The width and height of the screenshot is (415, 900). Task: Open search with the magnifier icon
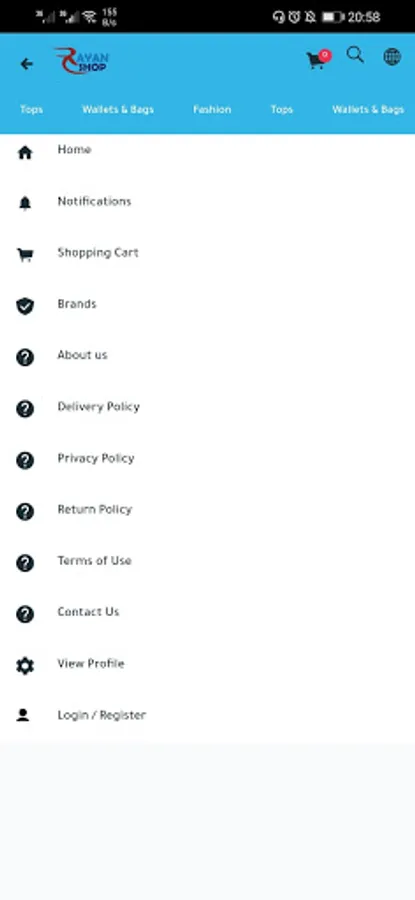(x=355, y=55)
